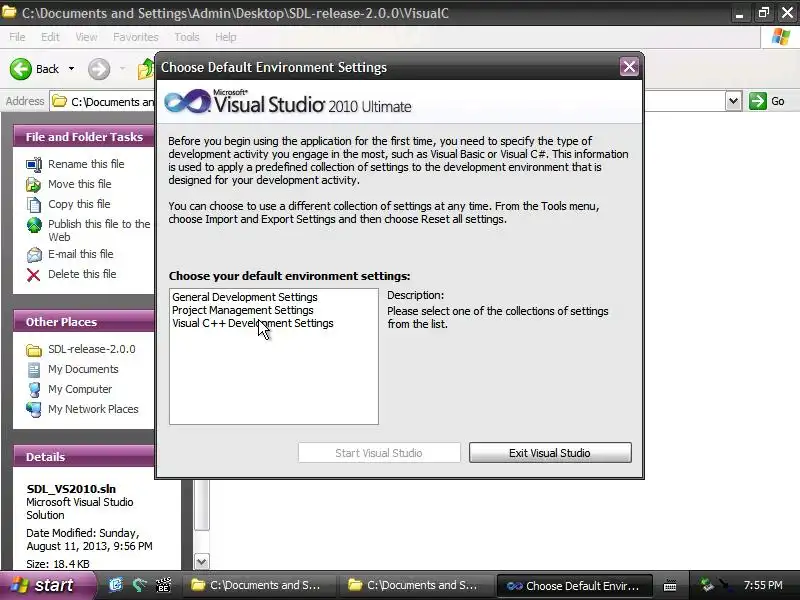Click the My Network Places icon

pyautogui.click(x=34, y=409)
